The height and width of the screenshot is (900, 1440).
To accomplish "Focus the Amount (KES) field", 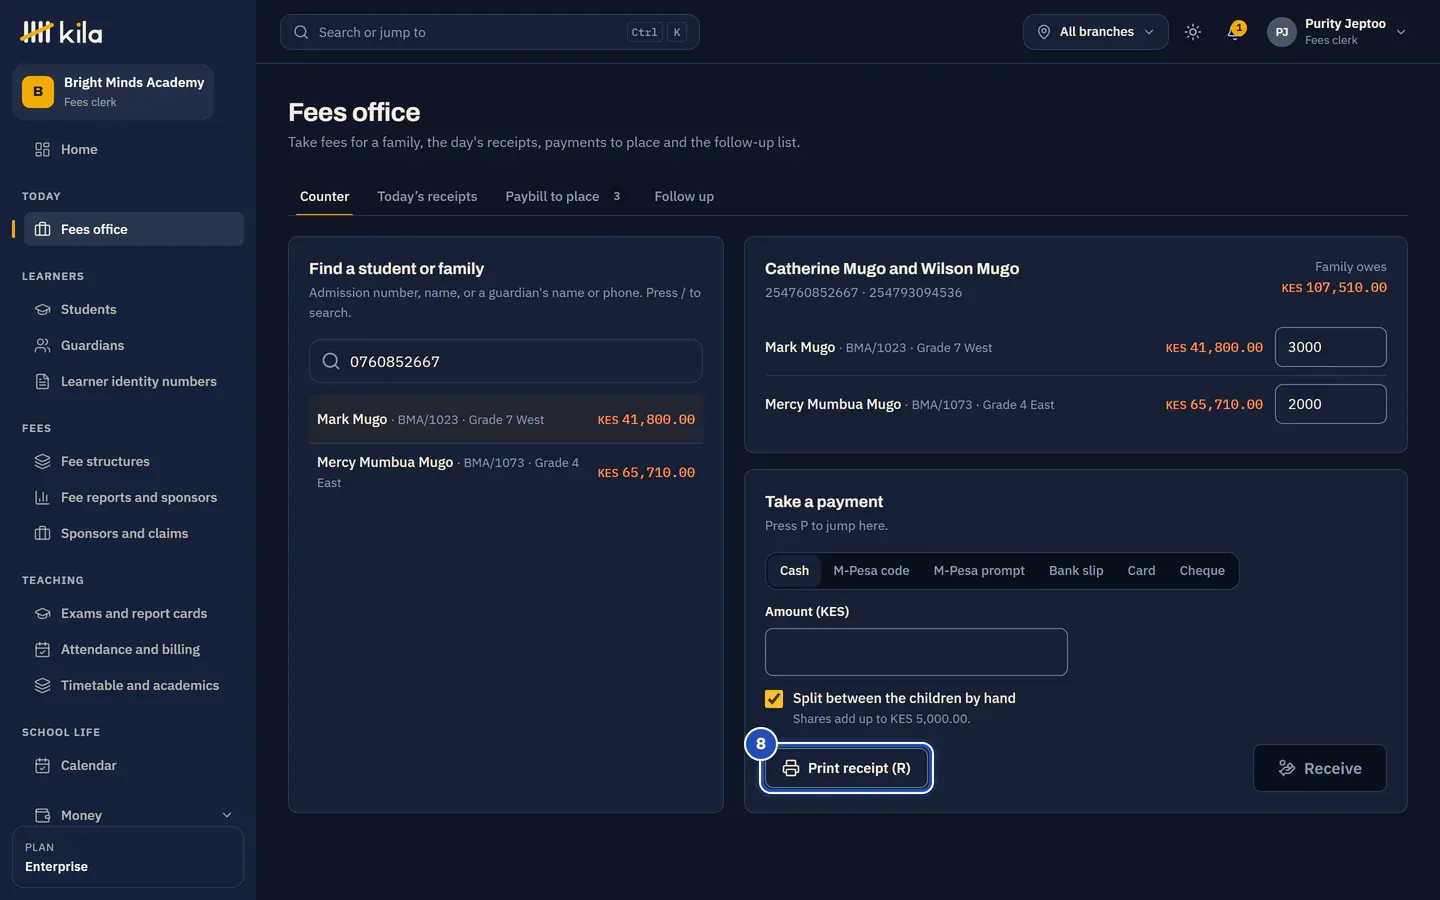I will coord(916,652).
